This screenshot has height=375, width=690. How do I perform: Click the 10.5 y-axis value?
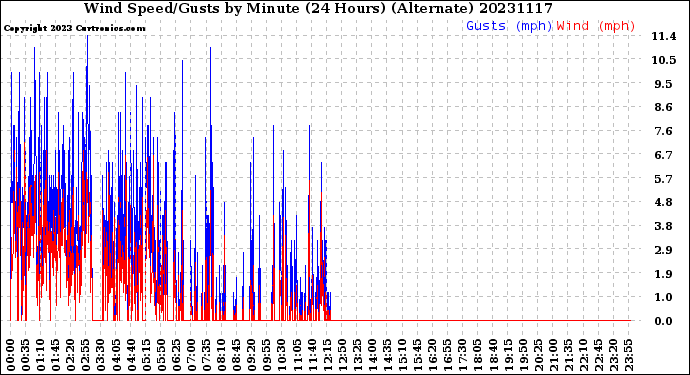(664, 60)
